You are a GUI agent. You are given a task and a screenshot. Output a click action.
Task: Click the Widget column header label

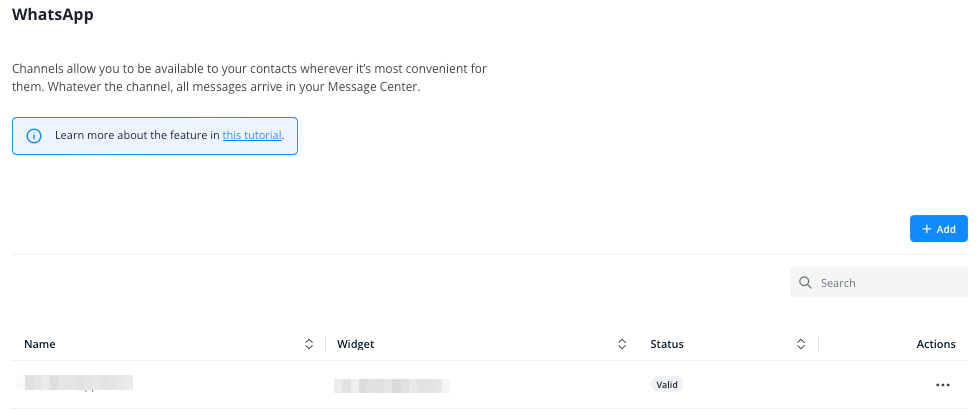click(x=356, y=344)
